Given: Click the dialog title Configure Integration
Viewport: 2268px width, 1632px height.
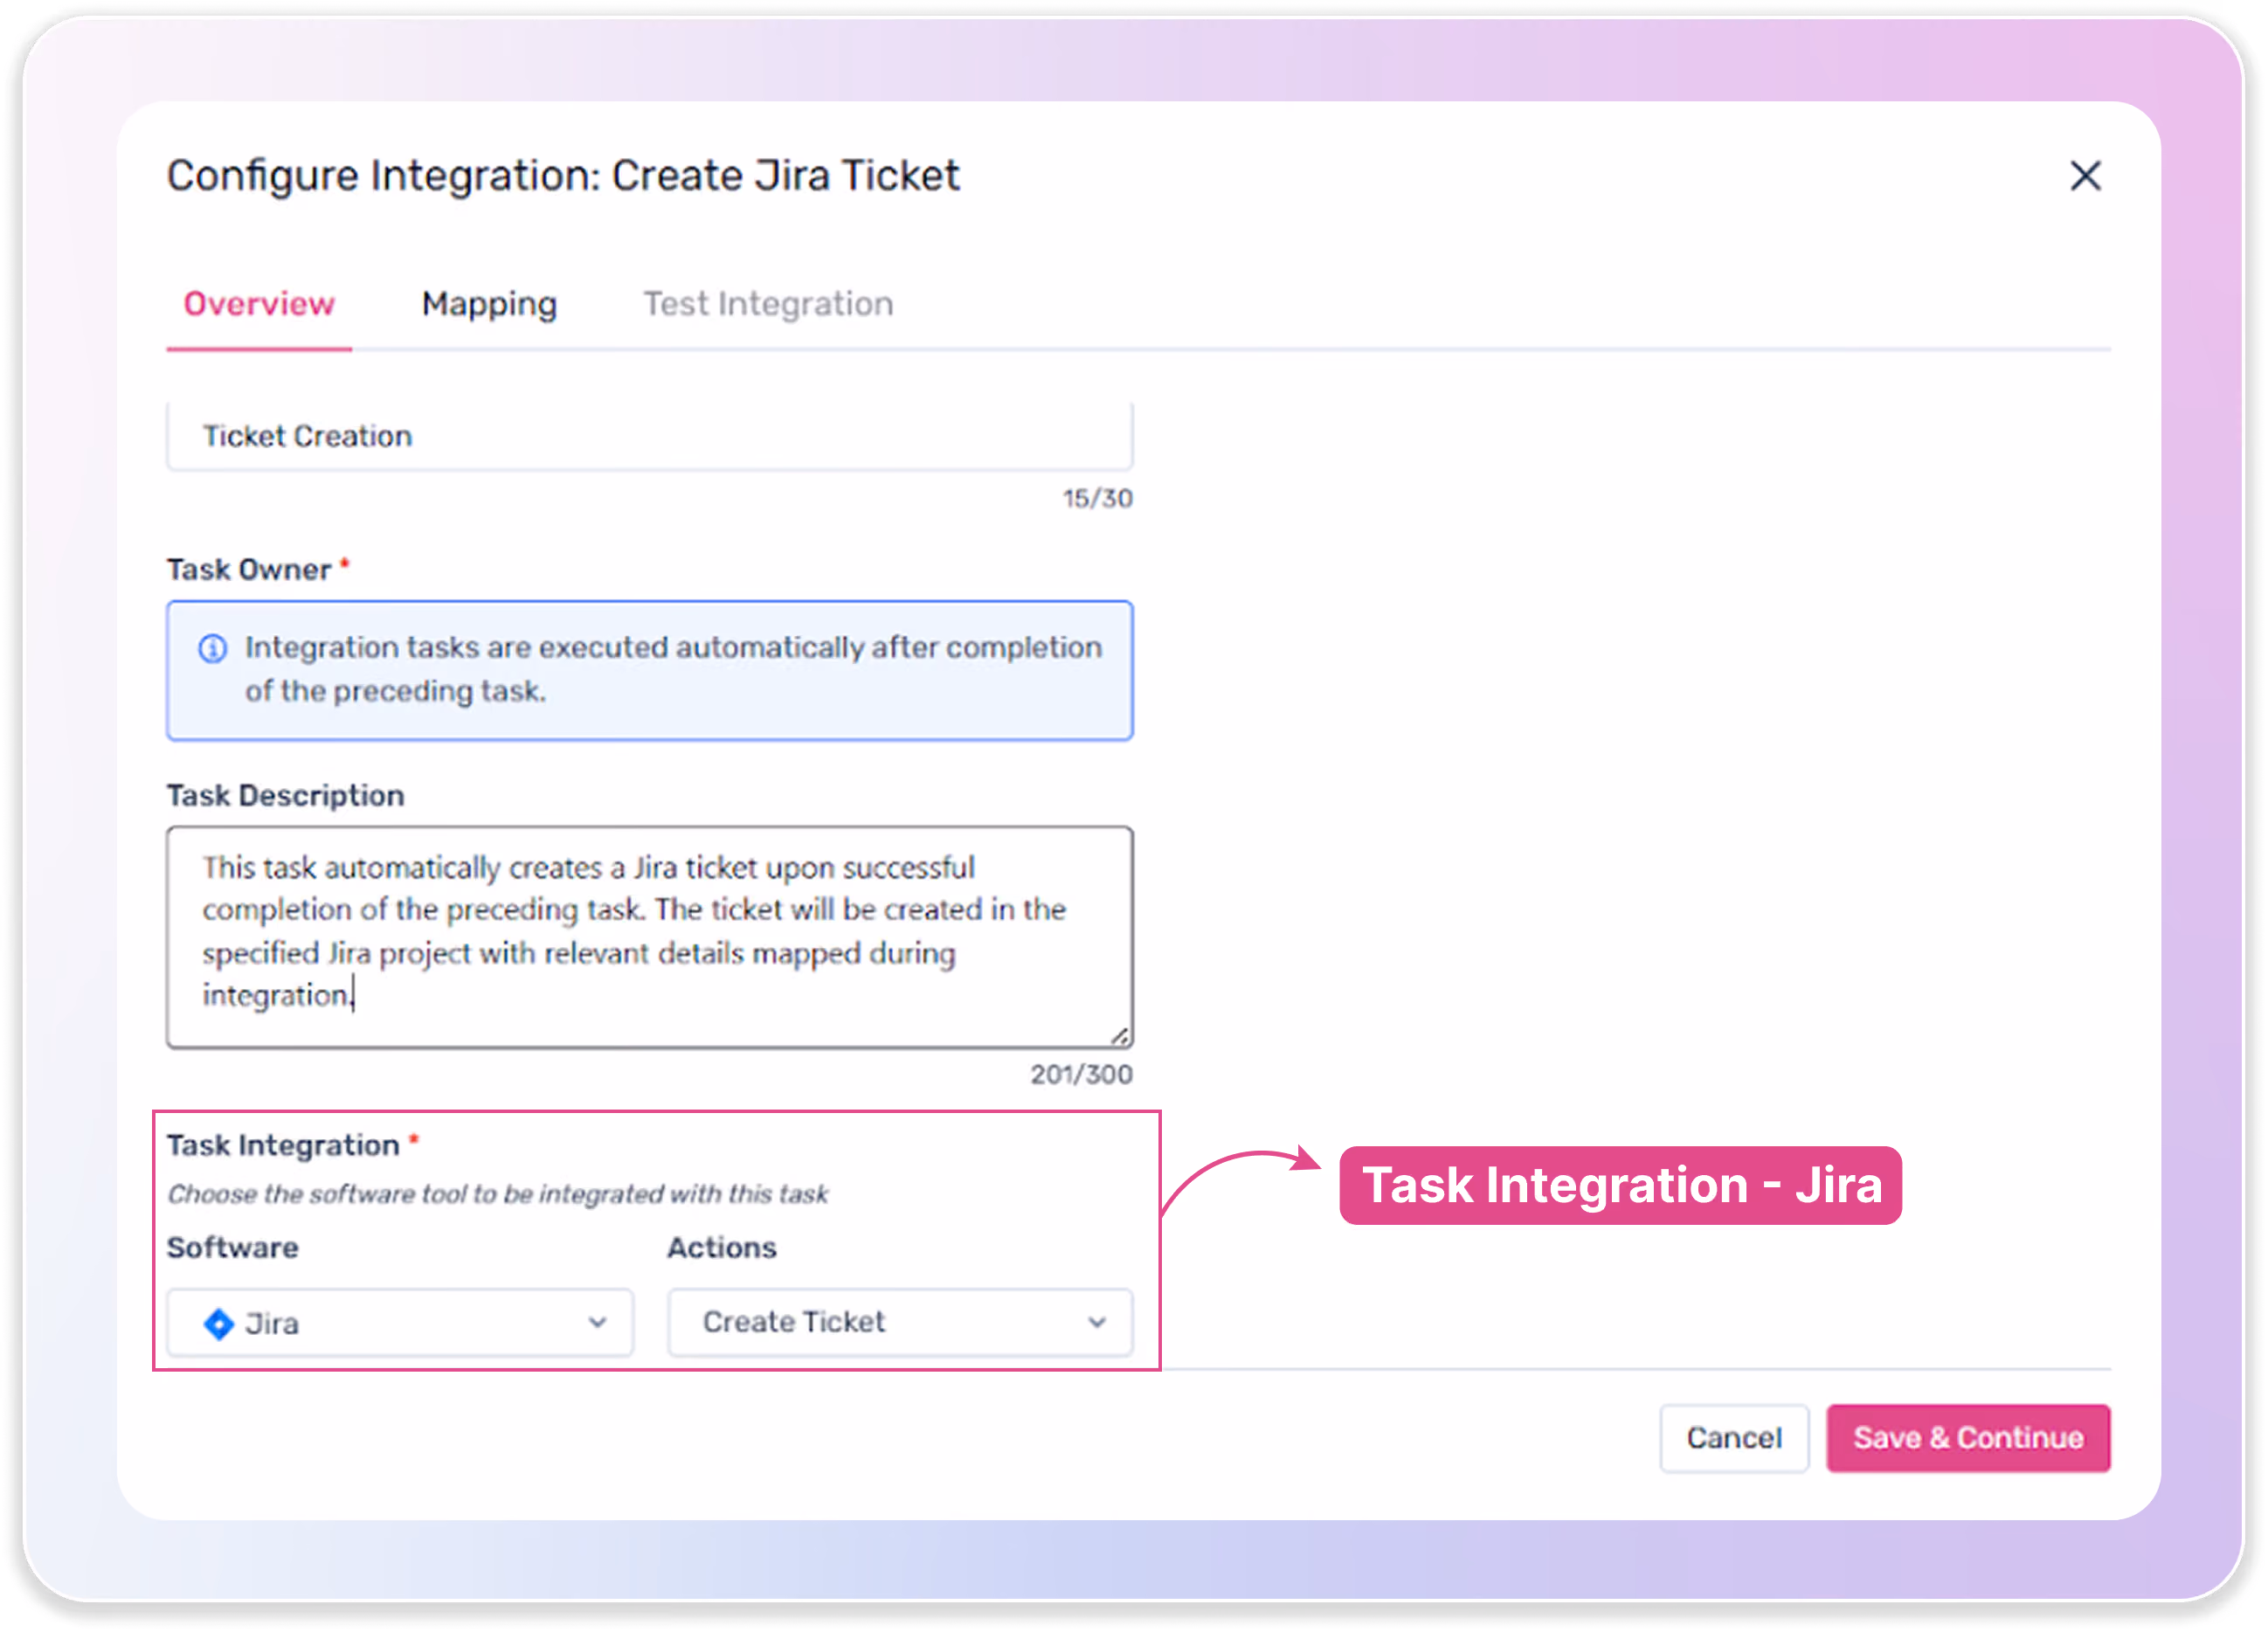Looking at the screenshot, I should point(563,176).
